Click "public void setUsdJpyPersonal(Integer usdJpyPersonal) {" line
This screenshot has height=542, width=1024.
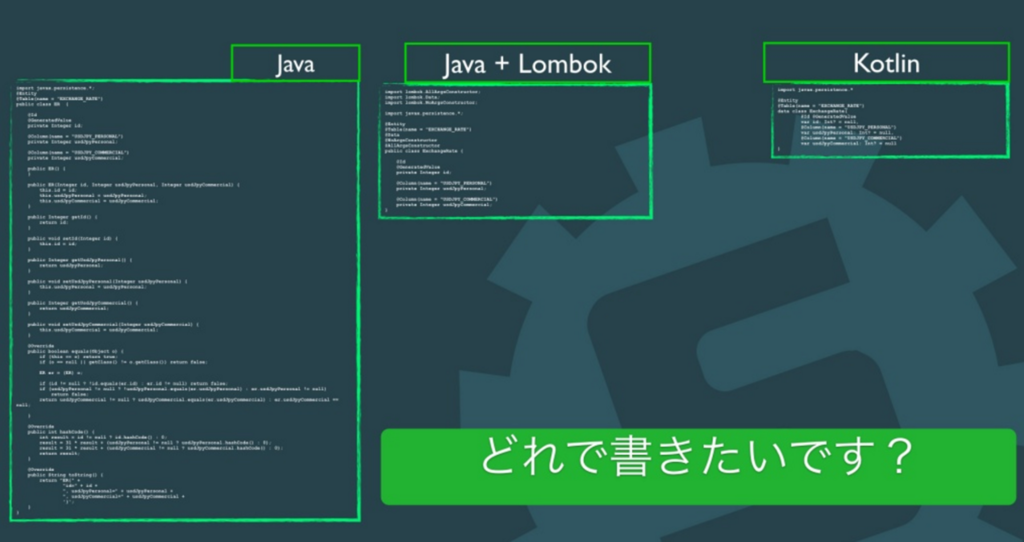107,281
